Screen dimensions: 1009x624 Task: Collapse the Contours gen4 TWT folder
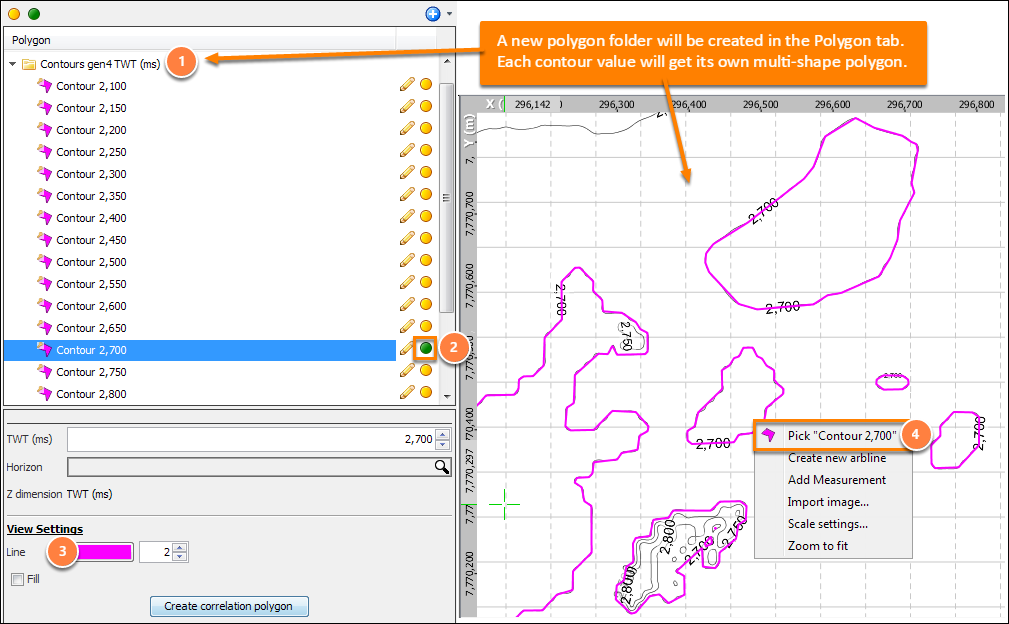[x=12, y=64]
